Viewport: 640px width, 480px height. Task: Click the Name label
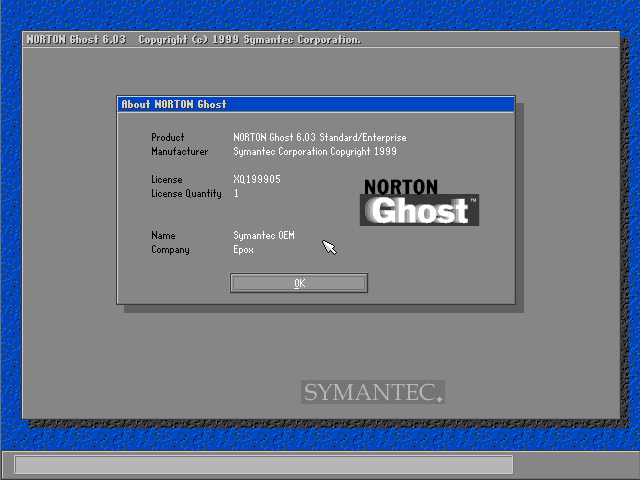[163, 236]
